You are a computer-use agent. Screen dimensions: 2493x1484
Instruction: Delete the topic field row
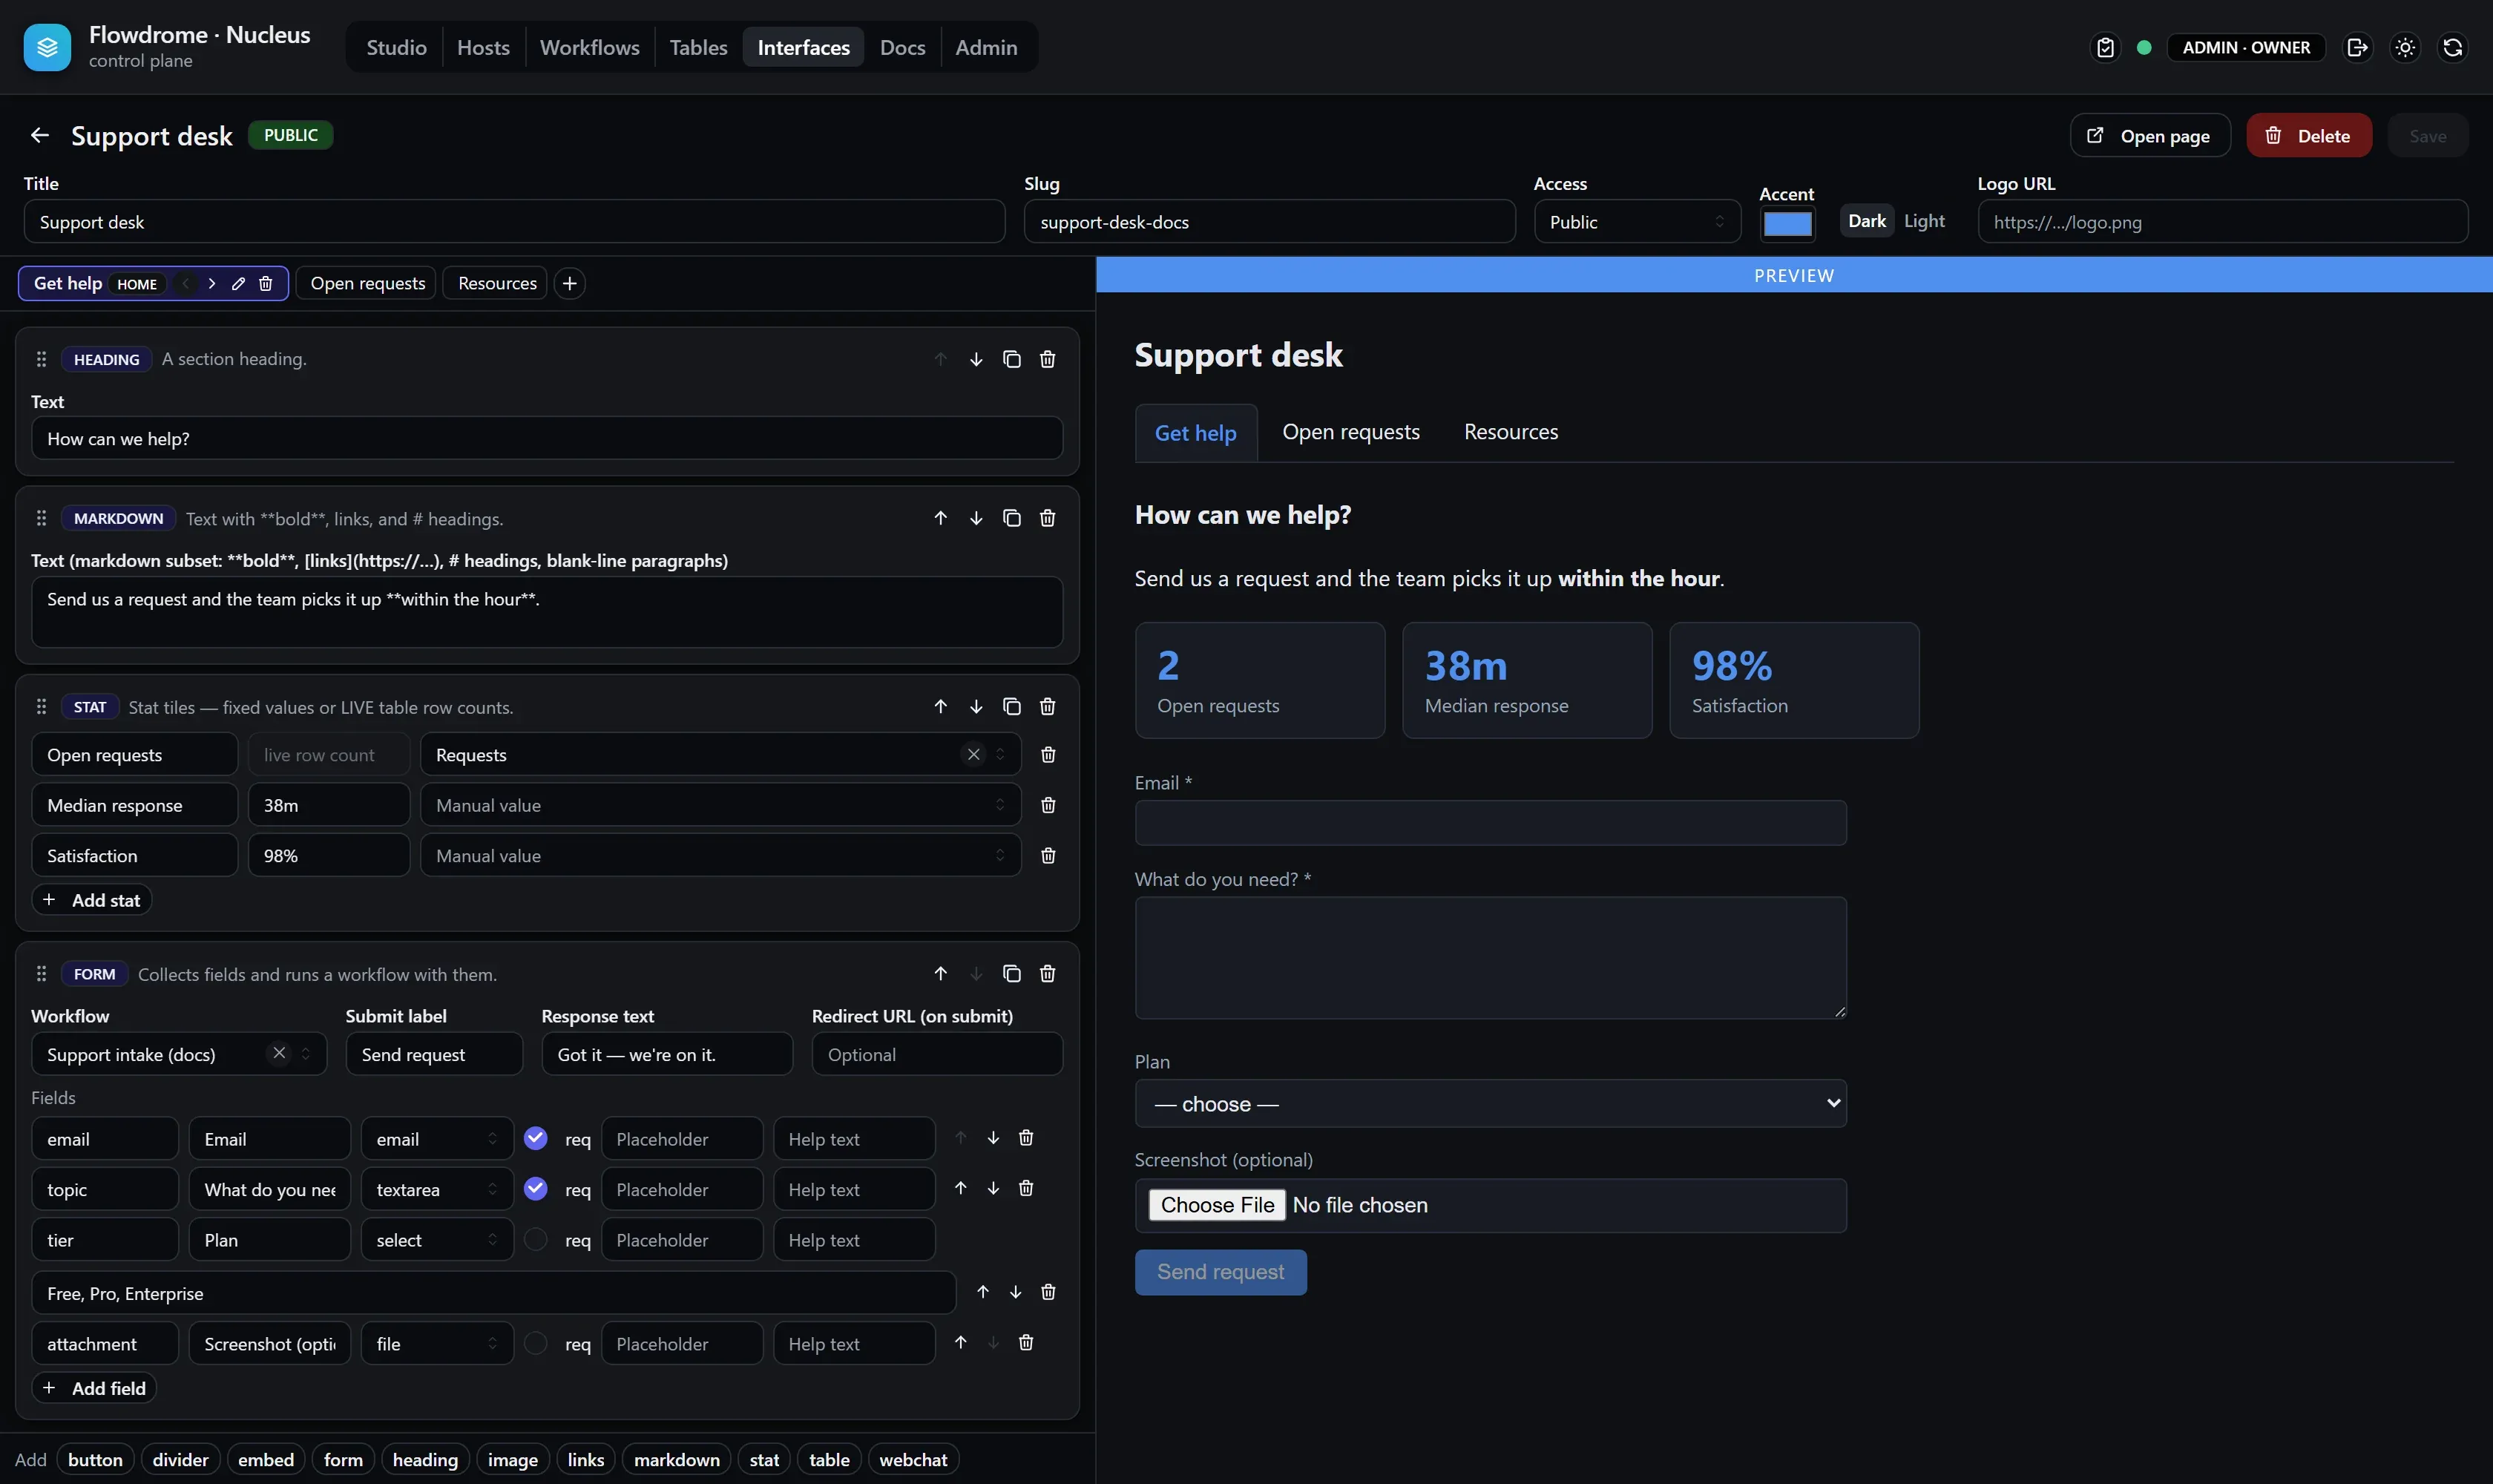(1026, 1188)
